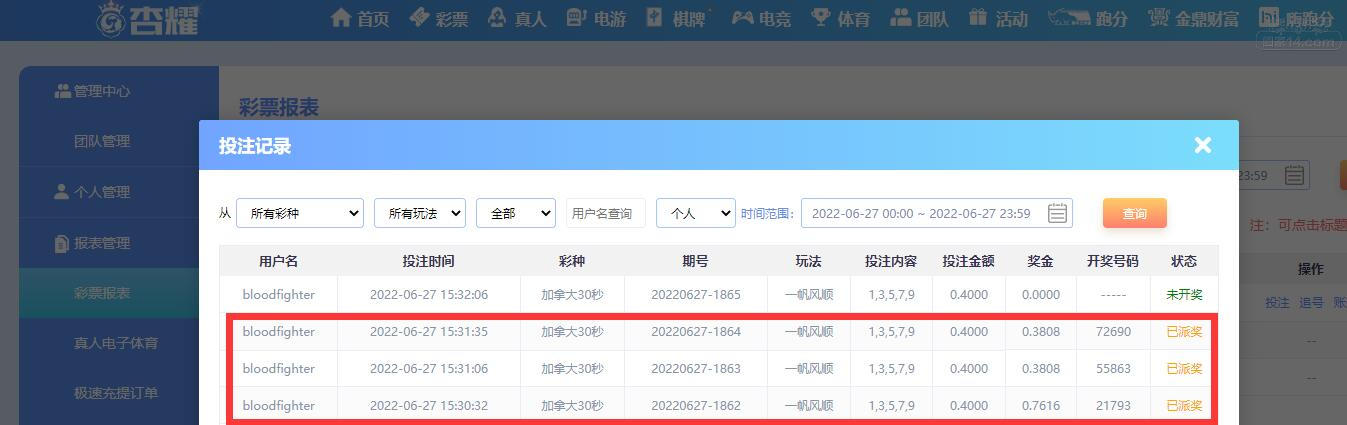1347x425 pixels.
Task: Click 投注 link in background 操作 column
Action: tap(1277, 303)
